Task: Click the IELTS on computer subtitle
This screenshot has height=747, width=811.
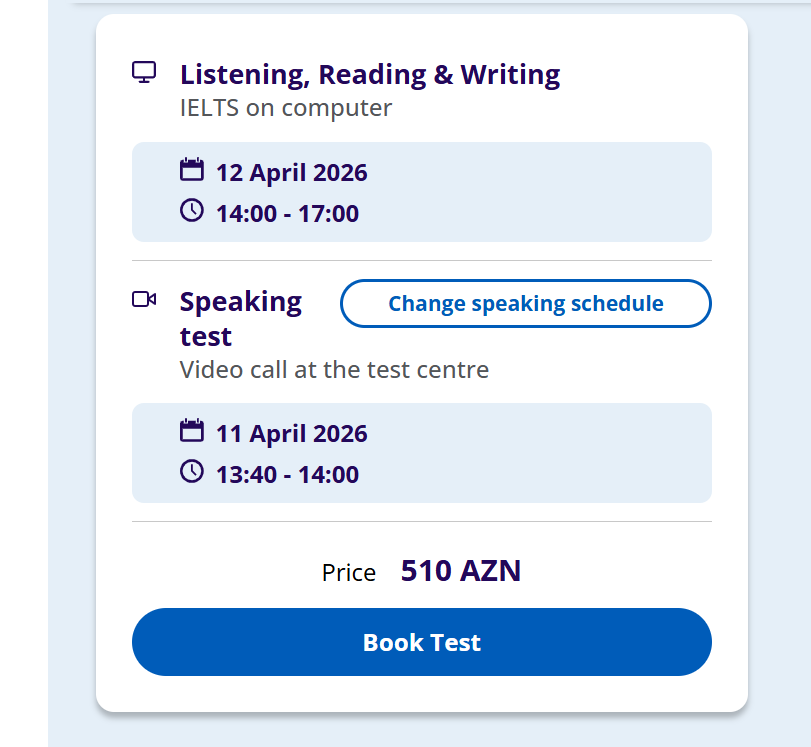Action: point(286,108)
